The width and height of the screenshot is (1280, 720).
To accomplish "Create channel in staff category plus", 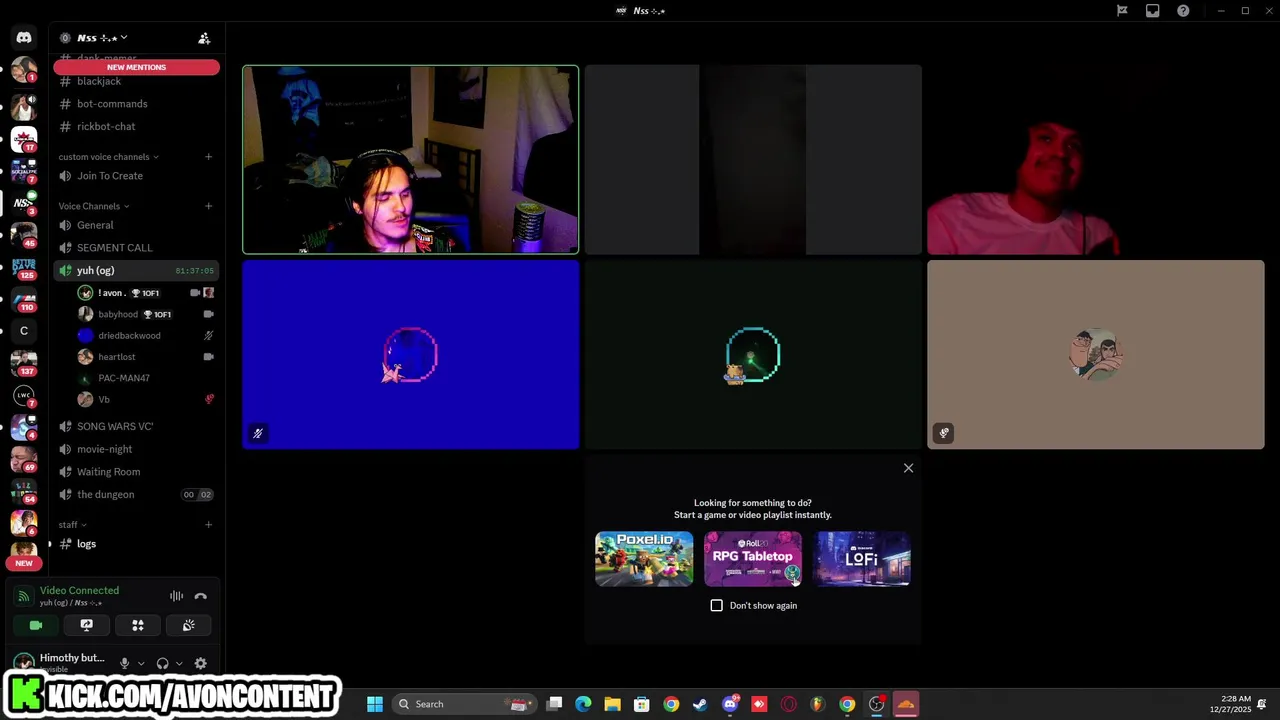I will pos(209,524).
